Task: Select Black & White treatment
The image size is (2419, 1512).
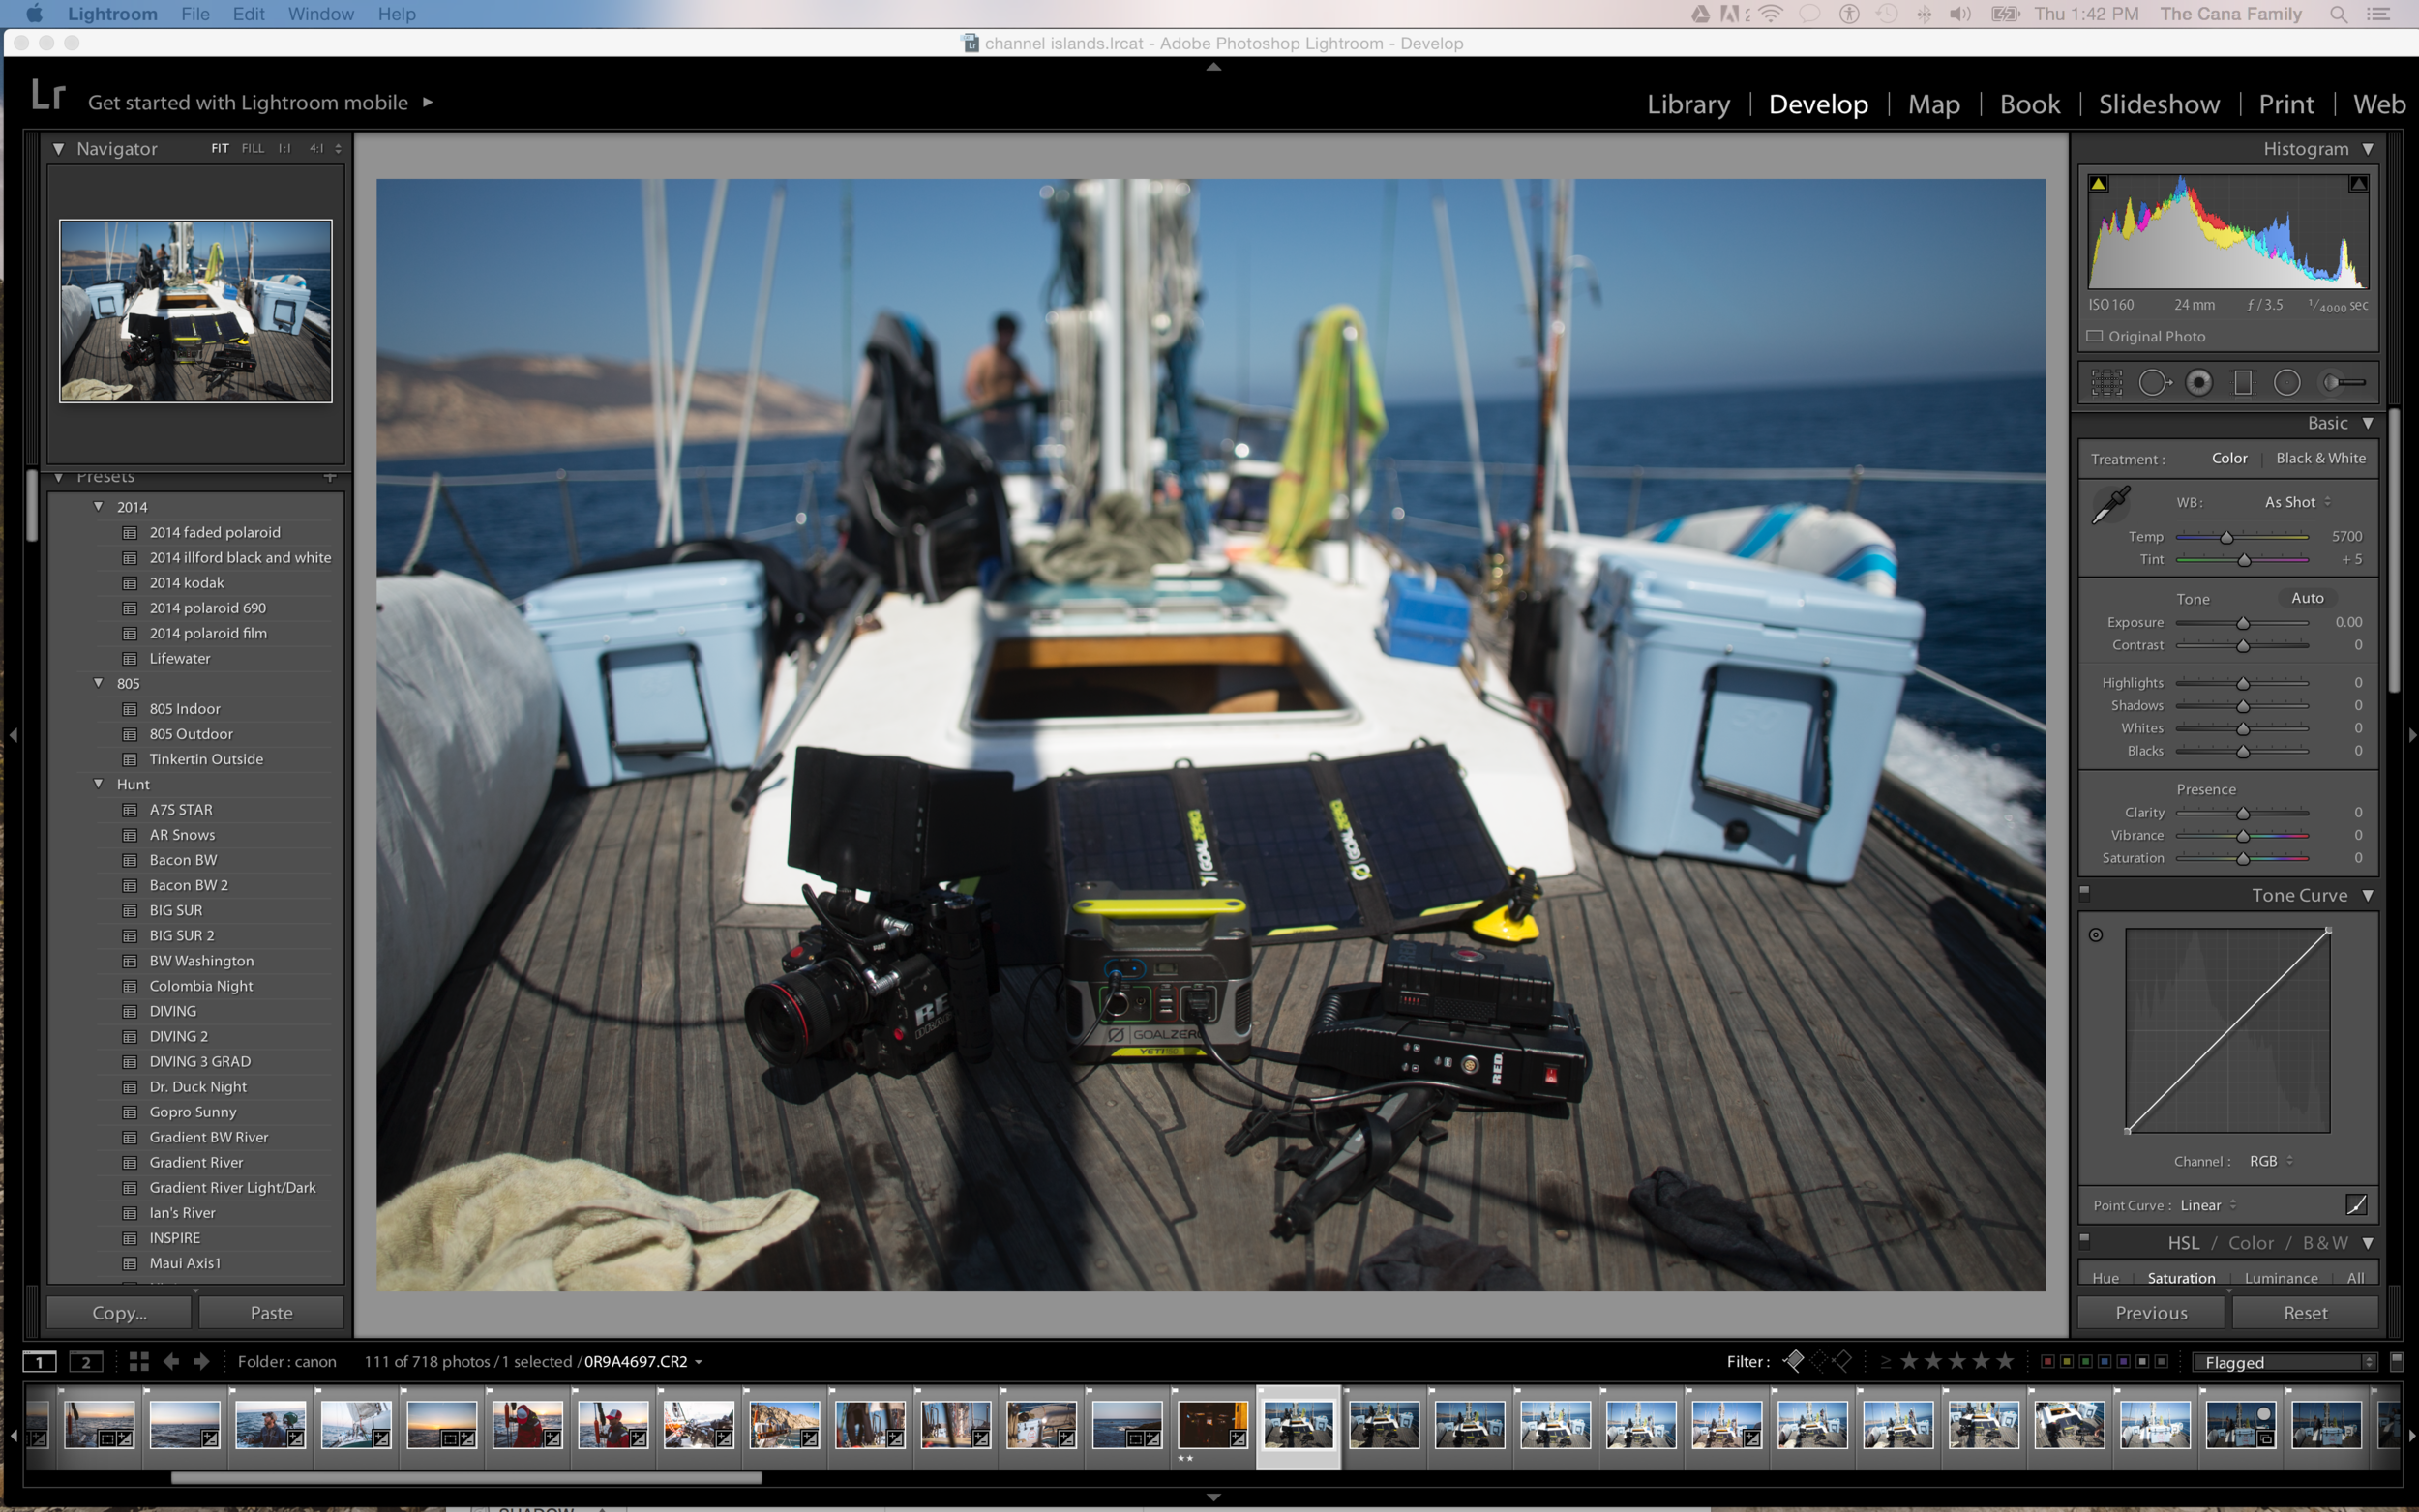Action: 2321,458
